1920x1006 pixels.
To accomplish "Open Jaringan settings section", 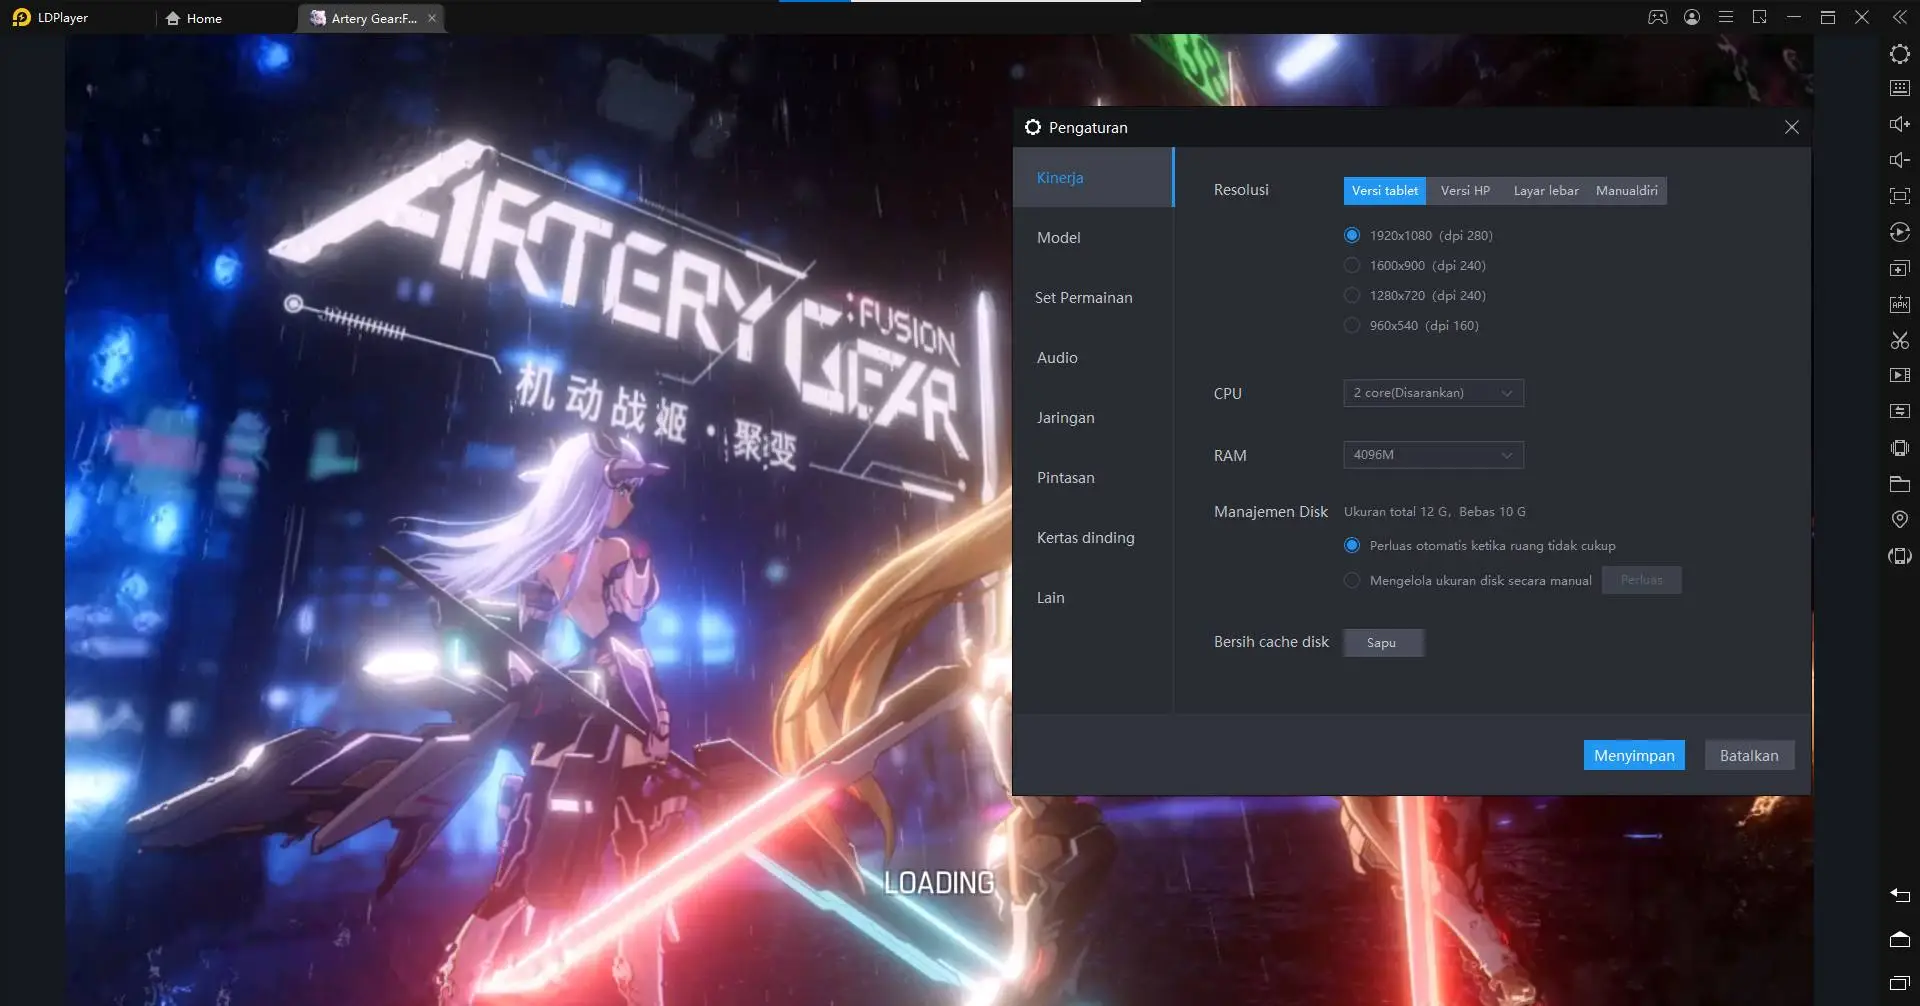I will pyautogui.click(x=1093, y=417).
